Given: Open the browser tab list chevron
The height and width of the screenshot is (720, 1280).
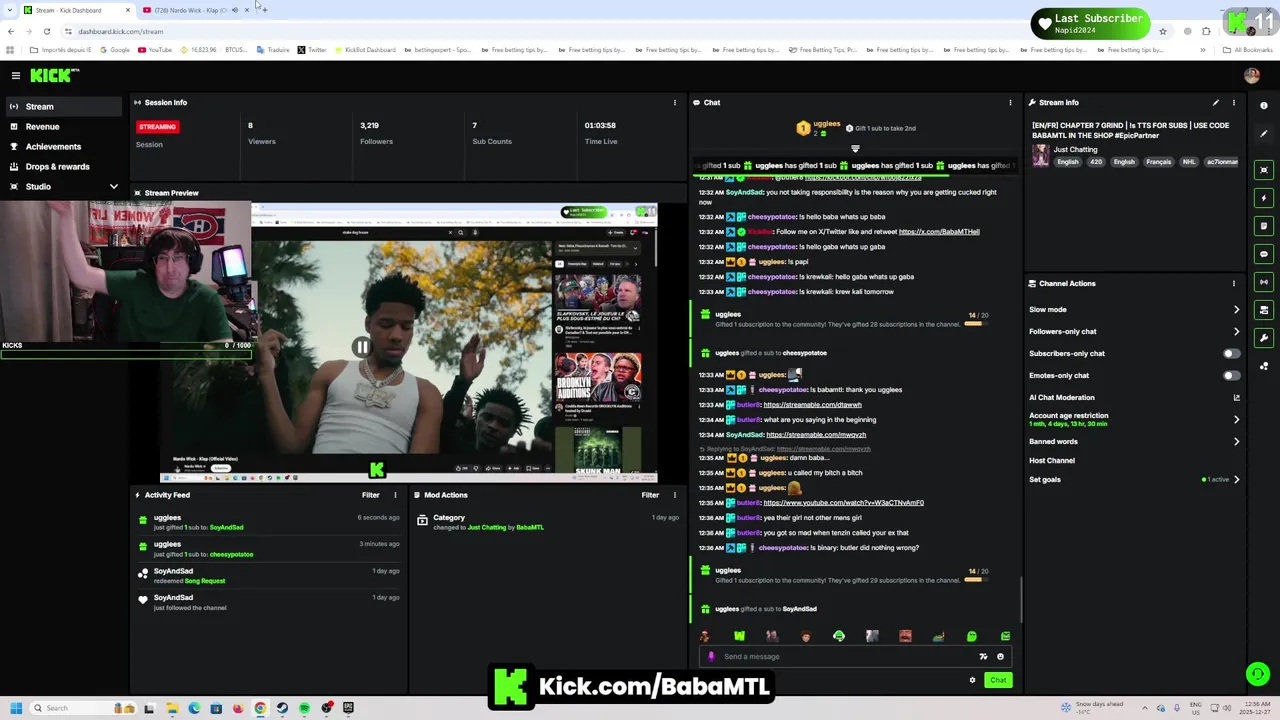Looking at the screenshot, I should pos(10,10).
